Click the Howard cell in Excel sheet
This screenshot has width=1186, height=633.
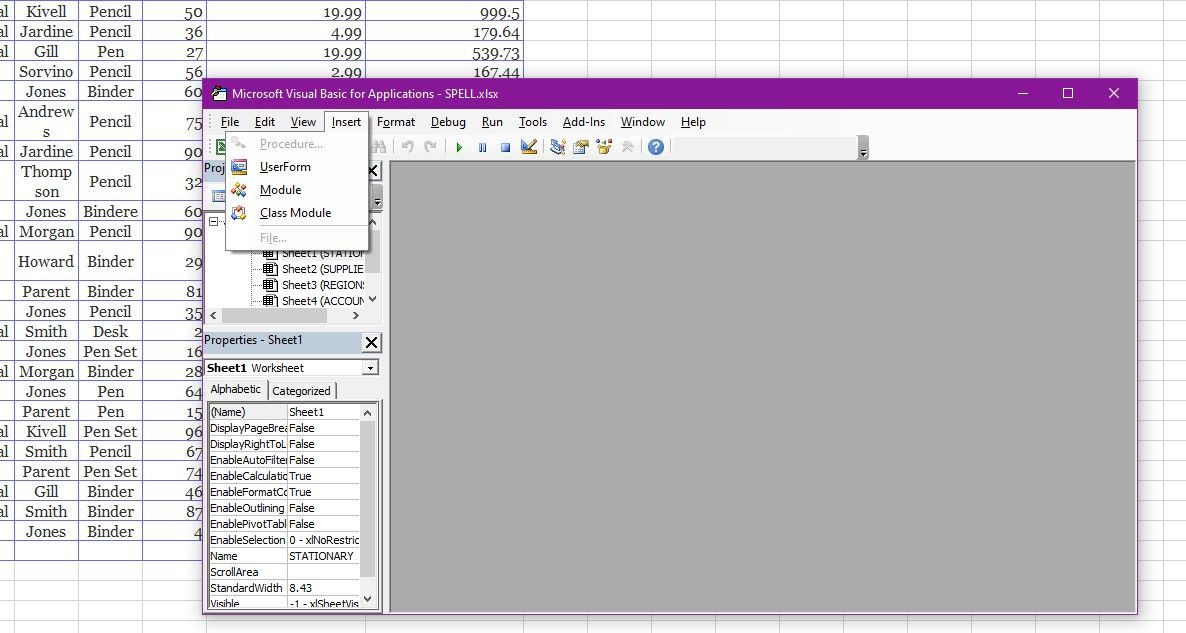pos(46,262)
